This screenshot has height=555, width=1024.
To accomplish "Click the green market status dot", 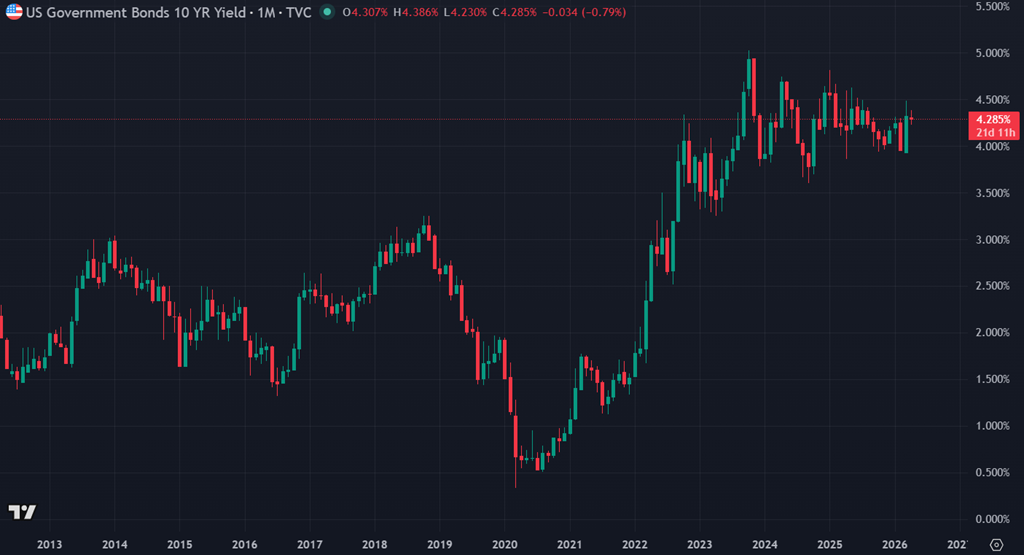I will click(327, 12).
